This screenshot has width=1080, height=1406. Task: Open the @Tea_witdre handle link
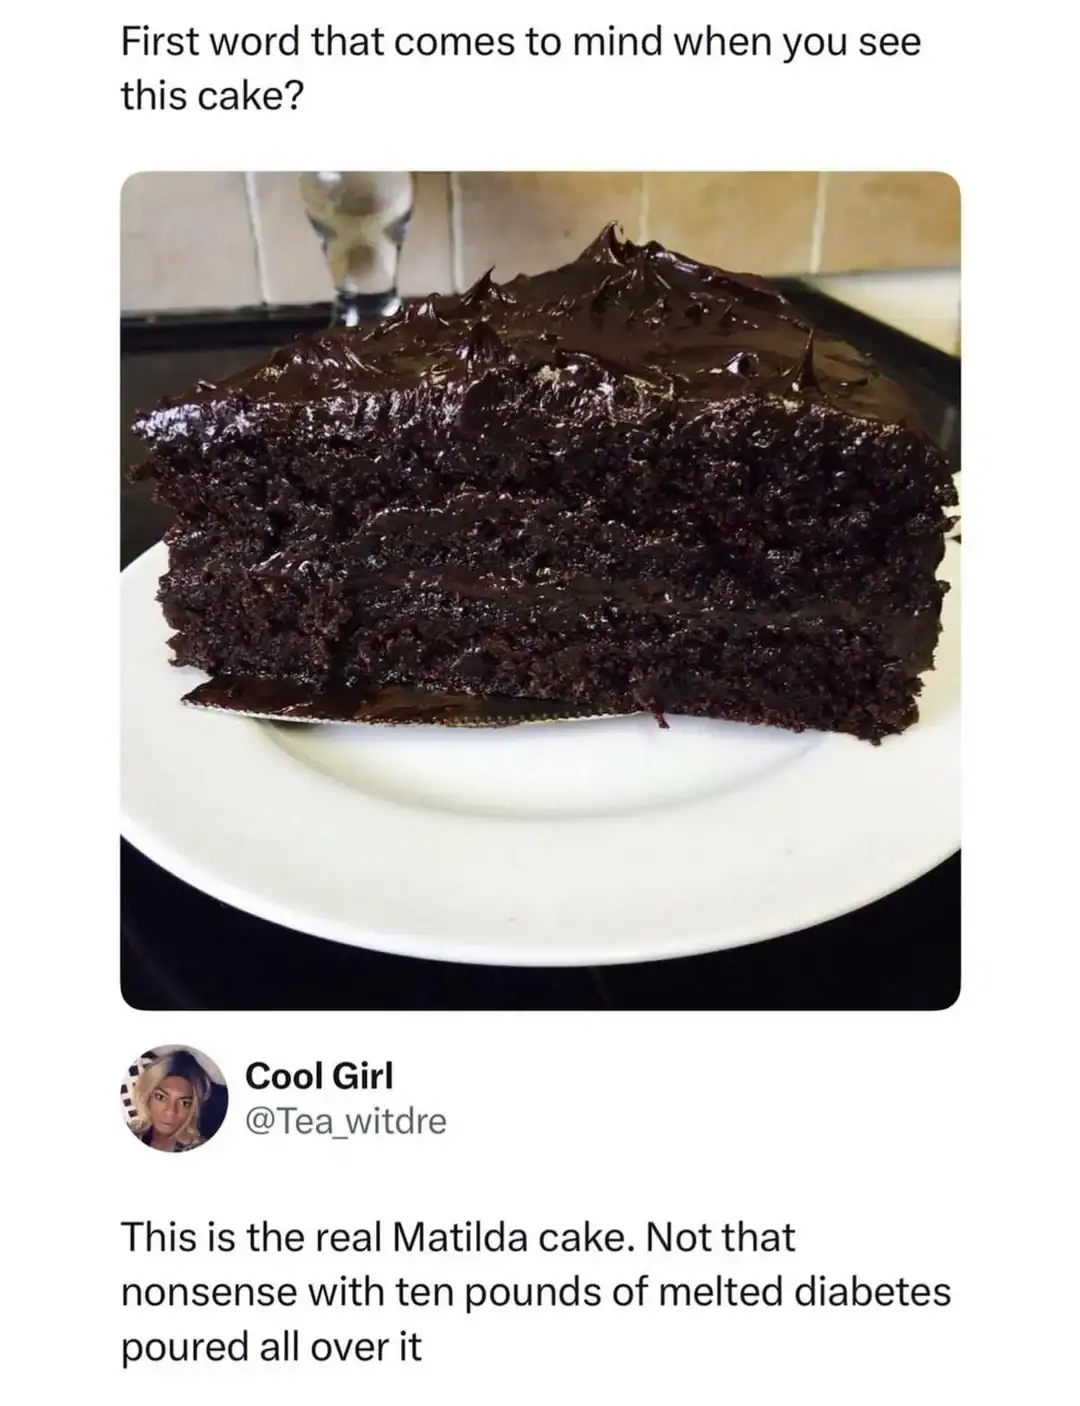(346, 1121)
